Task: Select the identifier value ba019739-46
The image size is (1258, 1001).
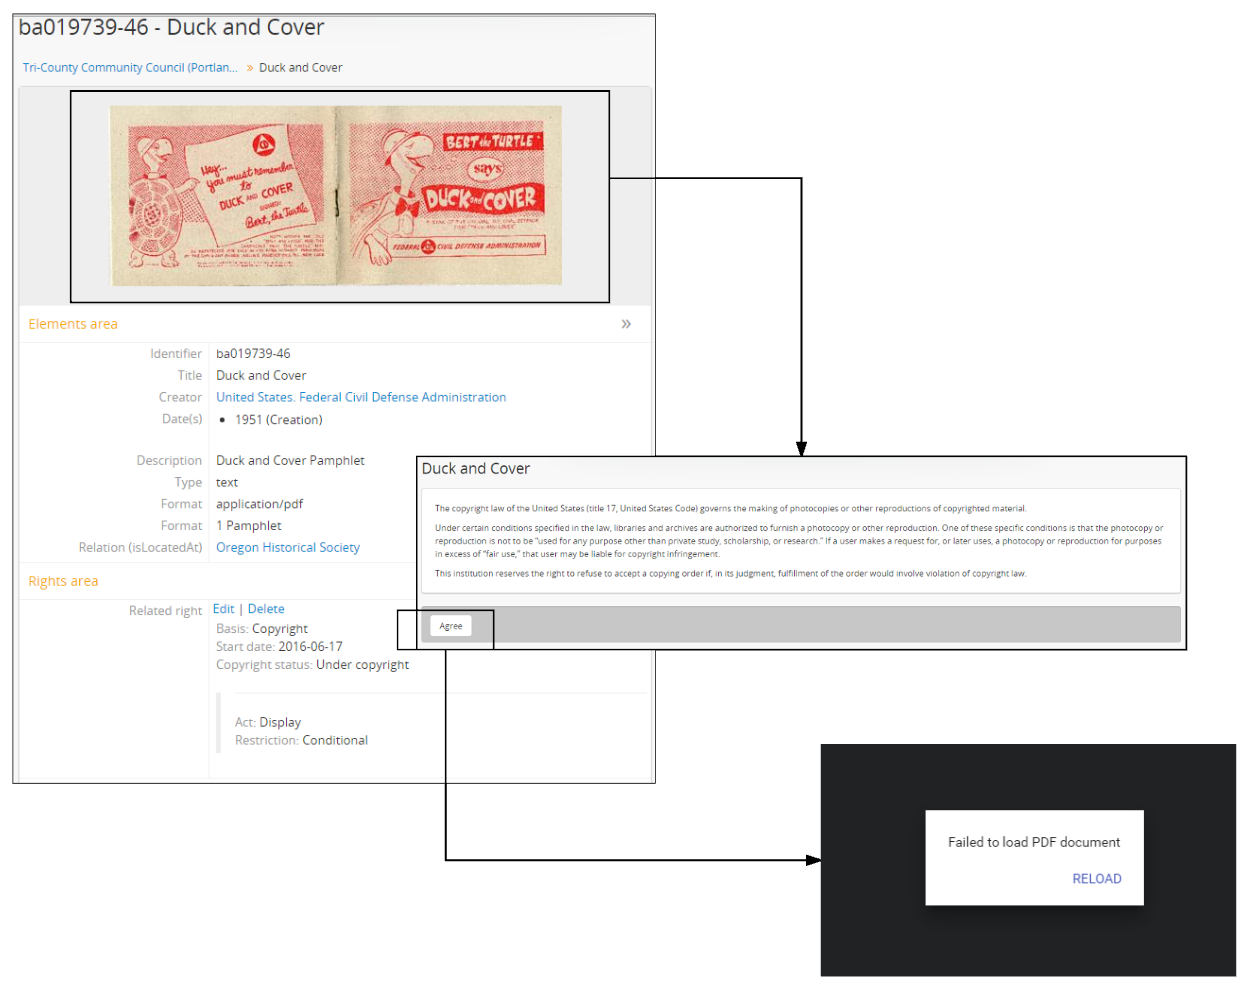Action: coord(253,354)
